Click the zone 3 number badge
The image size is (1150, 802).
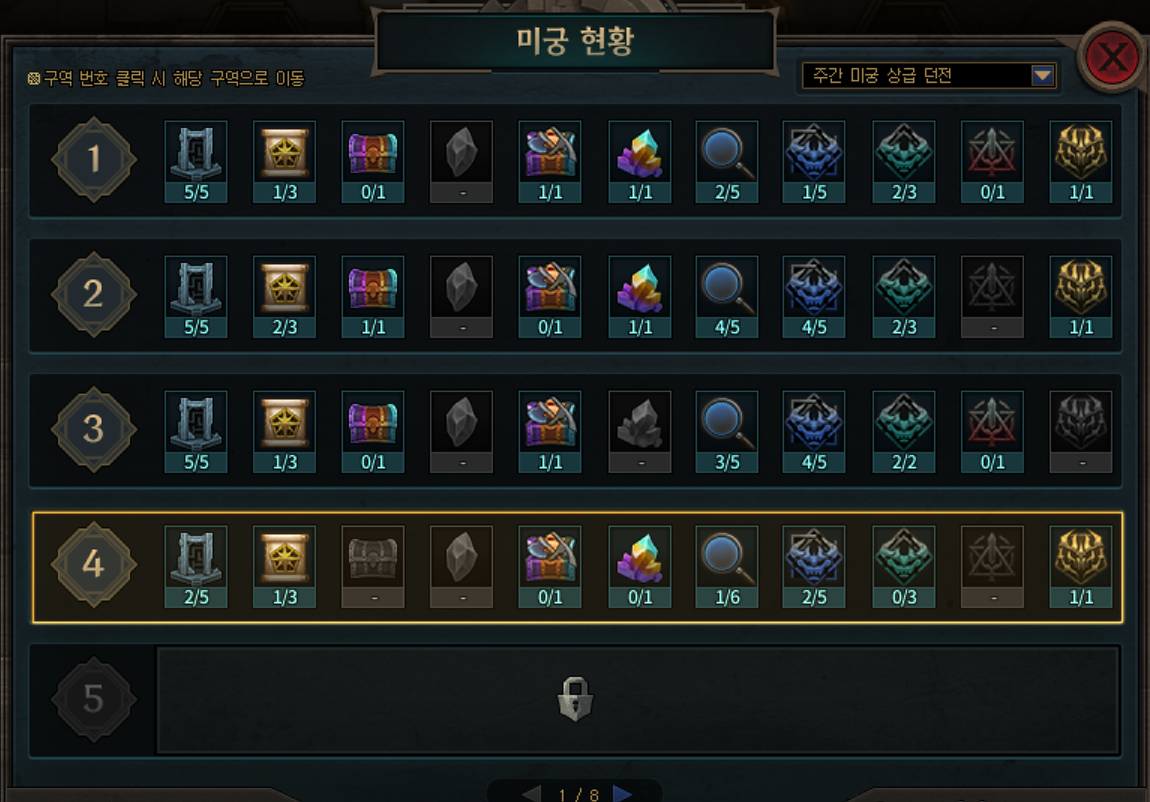pos(94,429)
